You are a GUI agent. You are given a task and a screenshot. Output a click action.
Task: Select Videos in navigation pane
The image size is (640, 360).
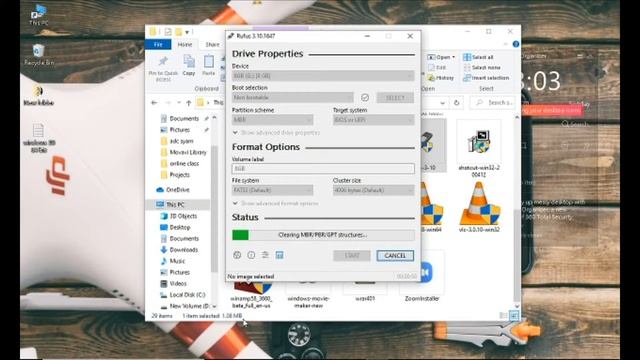178,283
